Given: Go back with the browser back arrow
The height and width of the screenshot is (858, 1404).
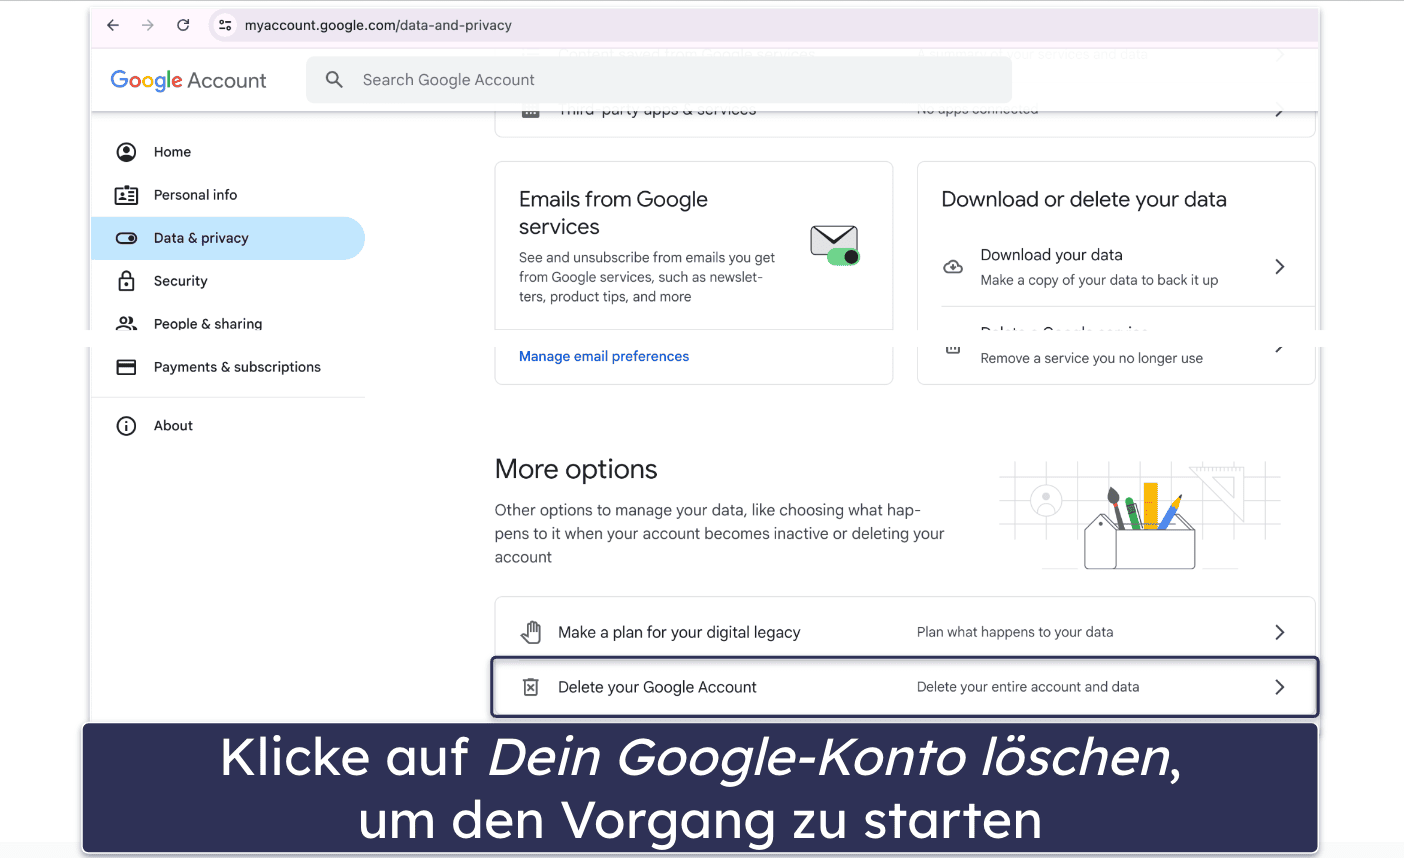Looking at the screenshot, I should point(113,25).
